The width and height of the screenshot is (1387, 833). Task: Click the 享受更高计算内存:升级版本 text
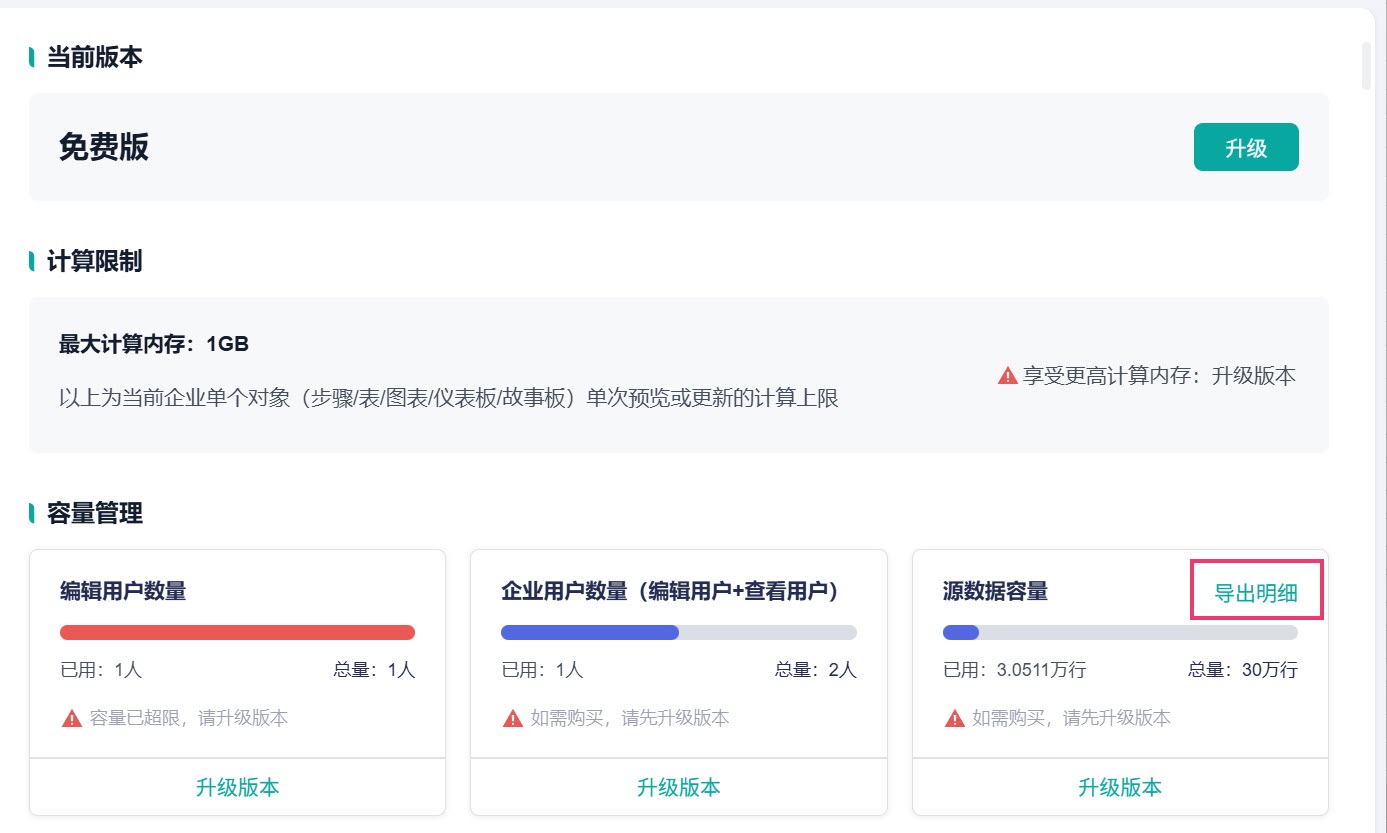tap(1159, 376)
